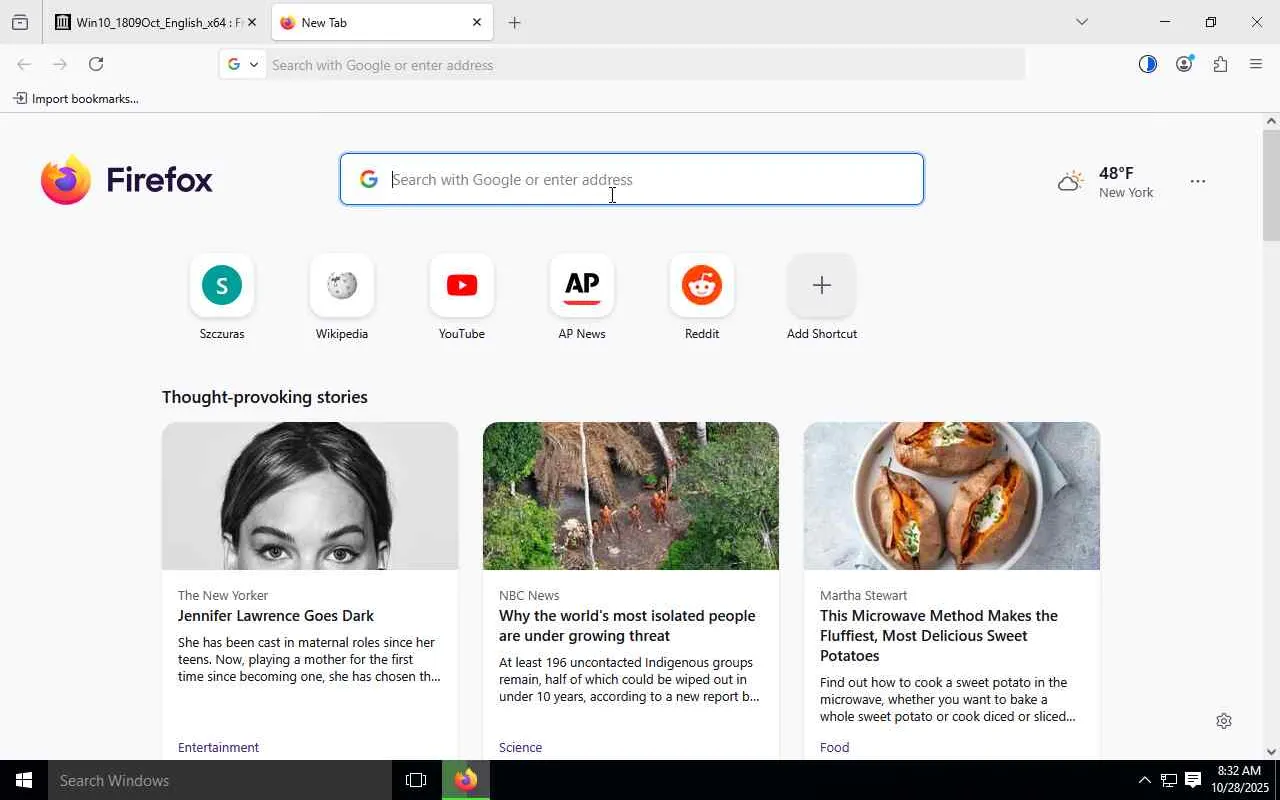Go back with the back arrow

point(24,64)
